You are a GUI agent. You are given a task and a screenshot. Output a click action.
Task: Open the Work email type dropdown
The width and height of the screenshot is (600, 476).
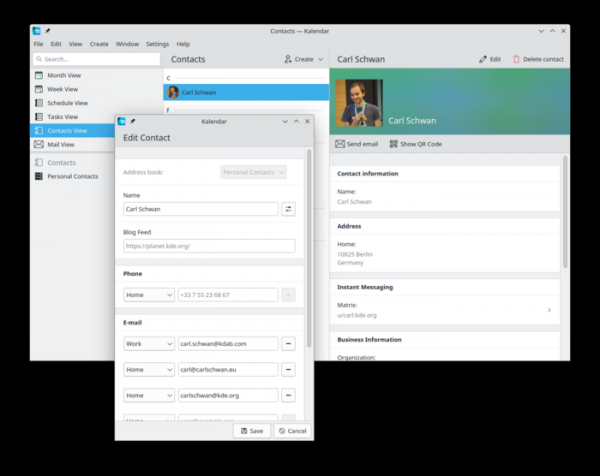(148, 343)
